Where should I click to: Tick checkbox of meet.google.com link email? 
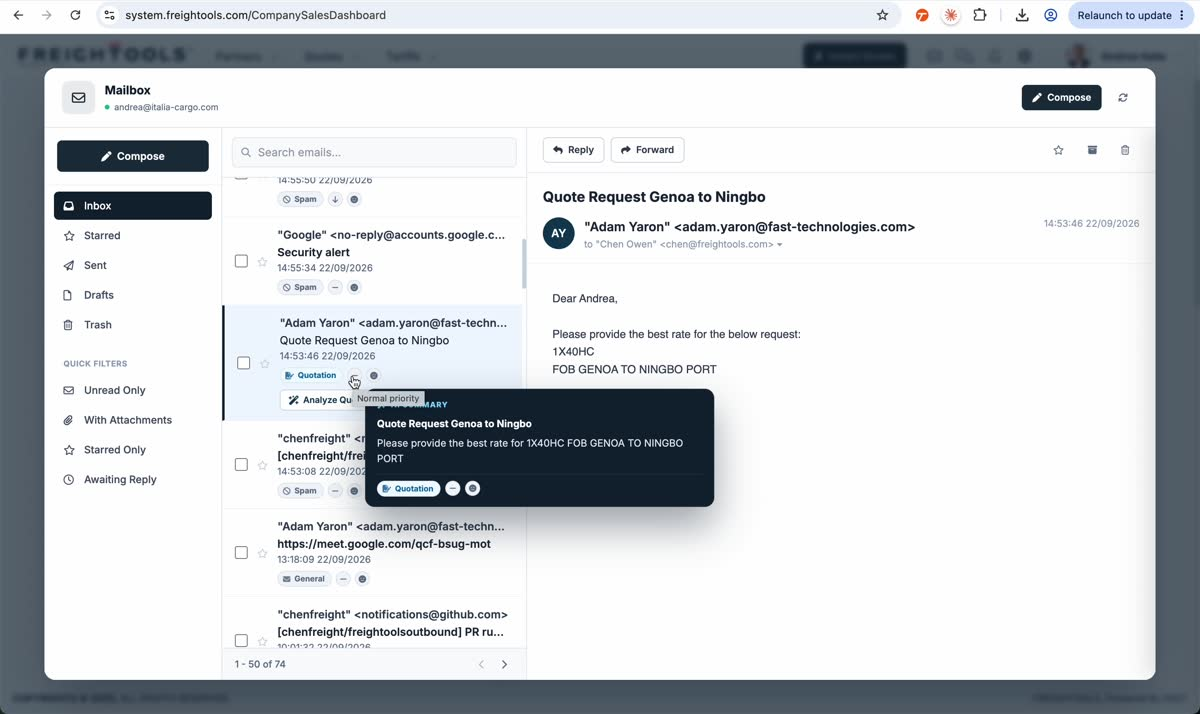(x=241, y=553)
